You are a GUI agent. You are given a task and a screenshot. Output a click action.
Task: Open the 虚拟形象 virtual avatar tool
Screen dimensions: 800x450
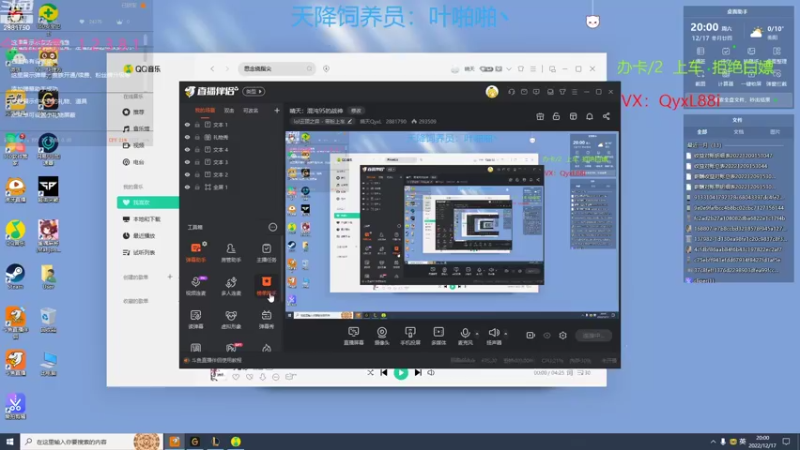[231, 319]
